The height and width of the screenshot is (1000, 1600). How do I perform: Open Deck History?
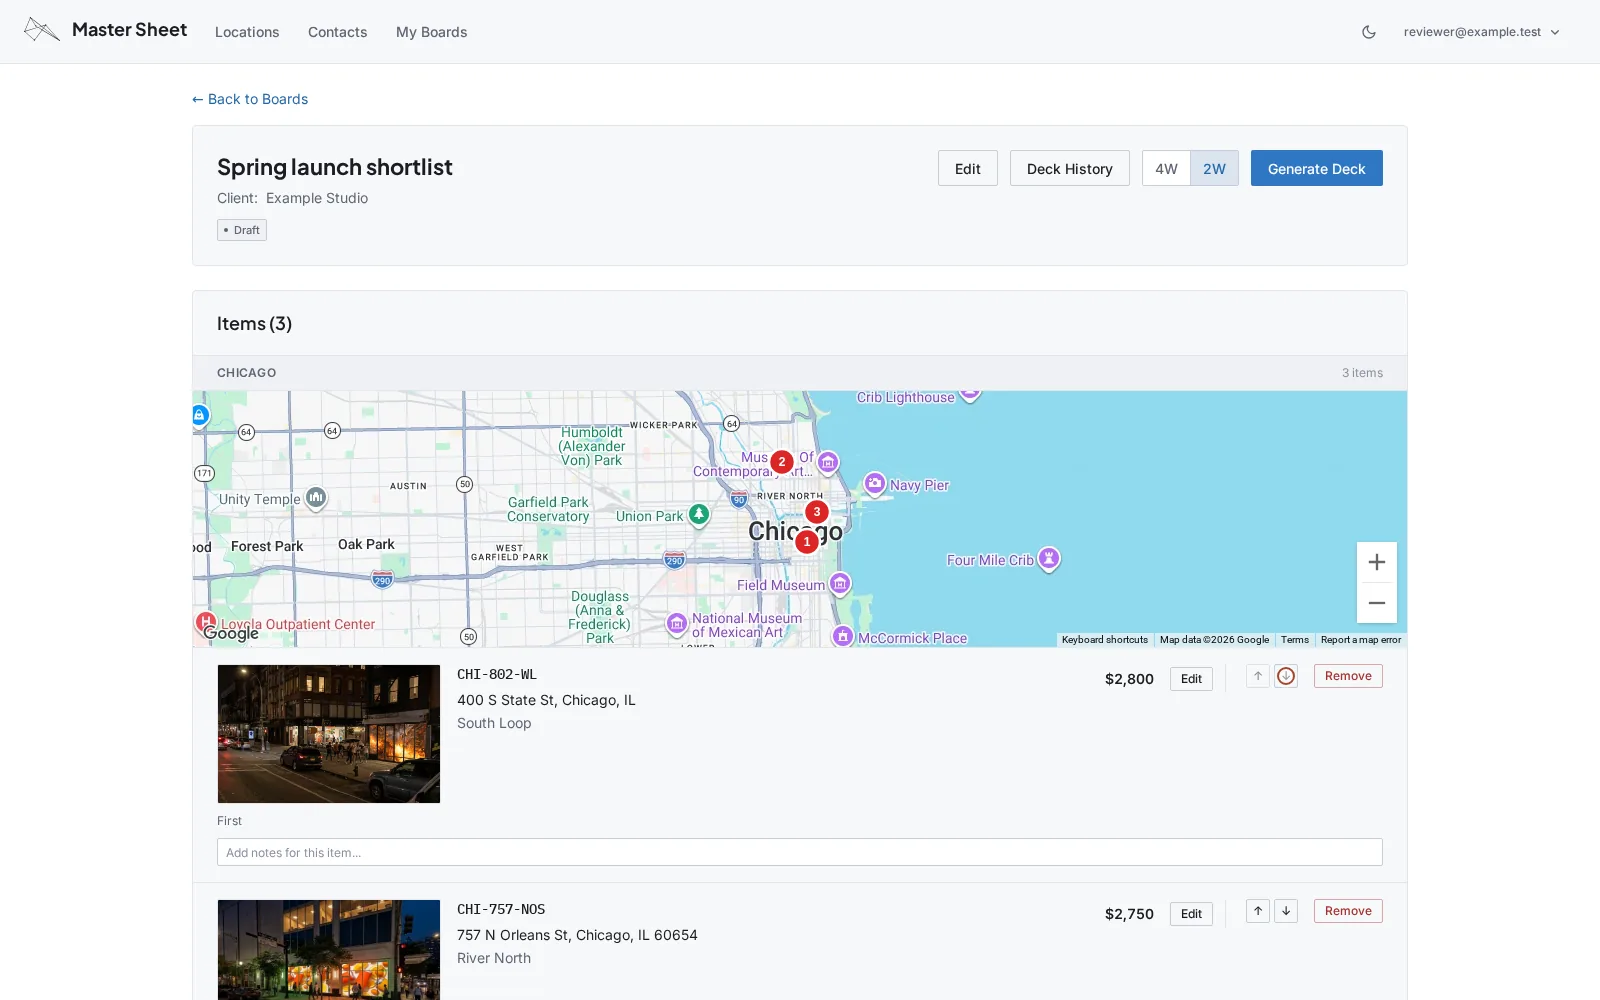[1069, 168]
